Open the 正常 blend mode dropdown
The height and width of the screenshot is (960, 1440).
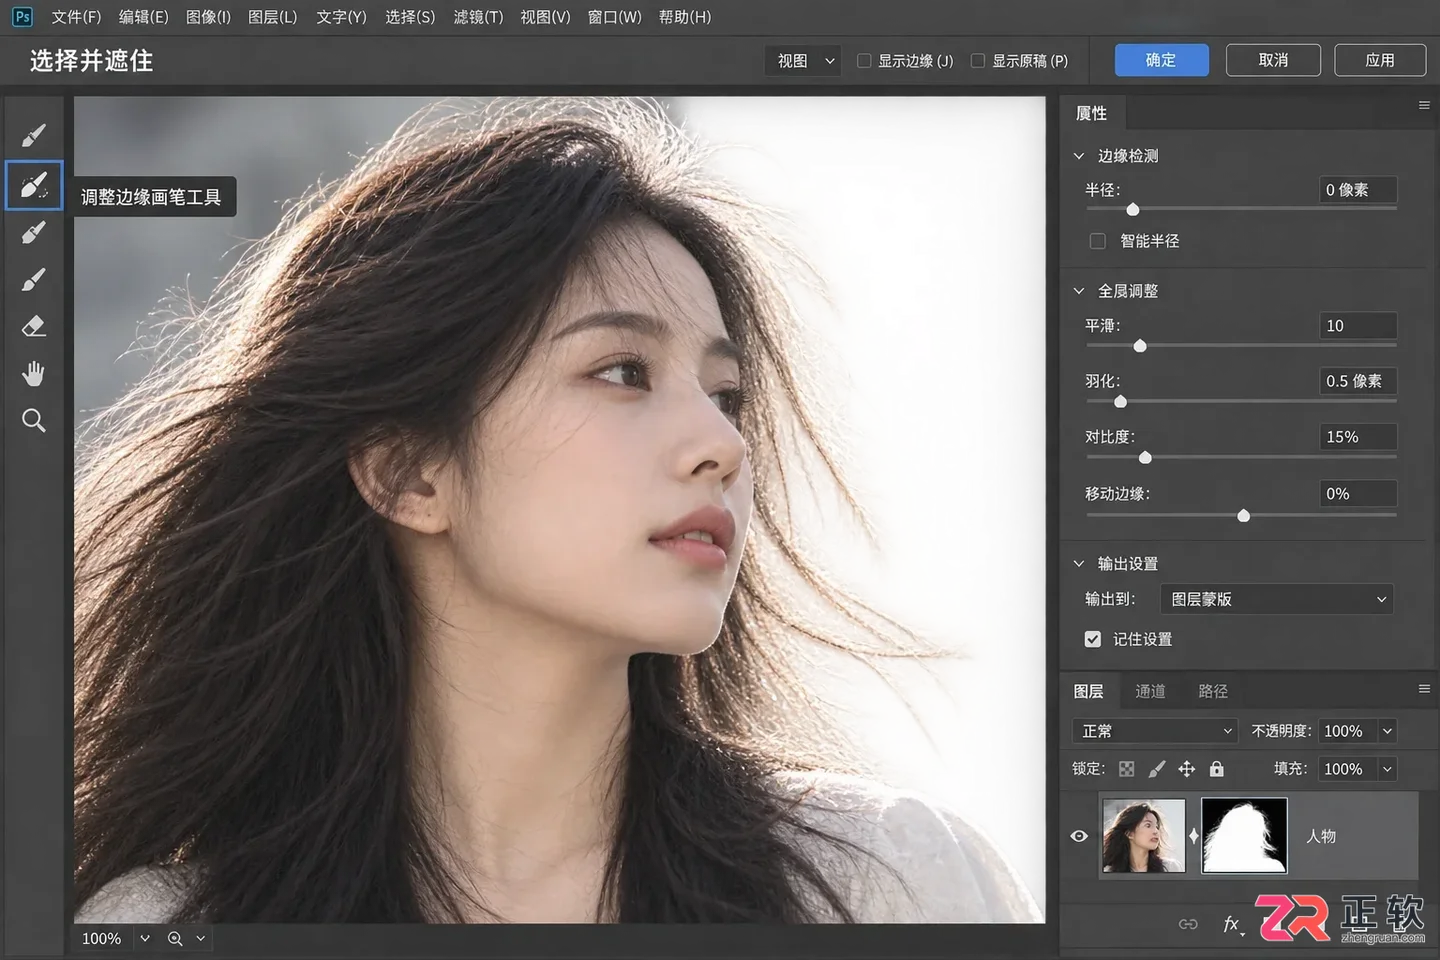click(x=1155, y=731)
